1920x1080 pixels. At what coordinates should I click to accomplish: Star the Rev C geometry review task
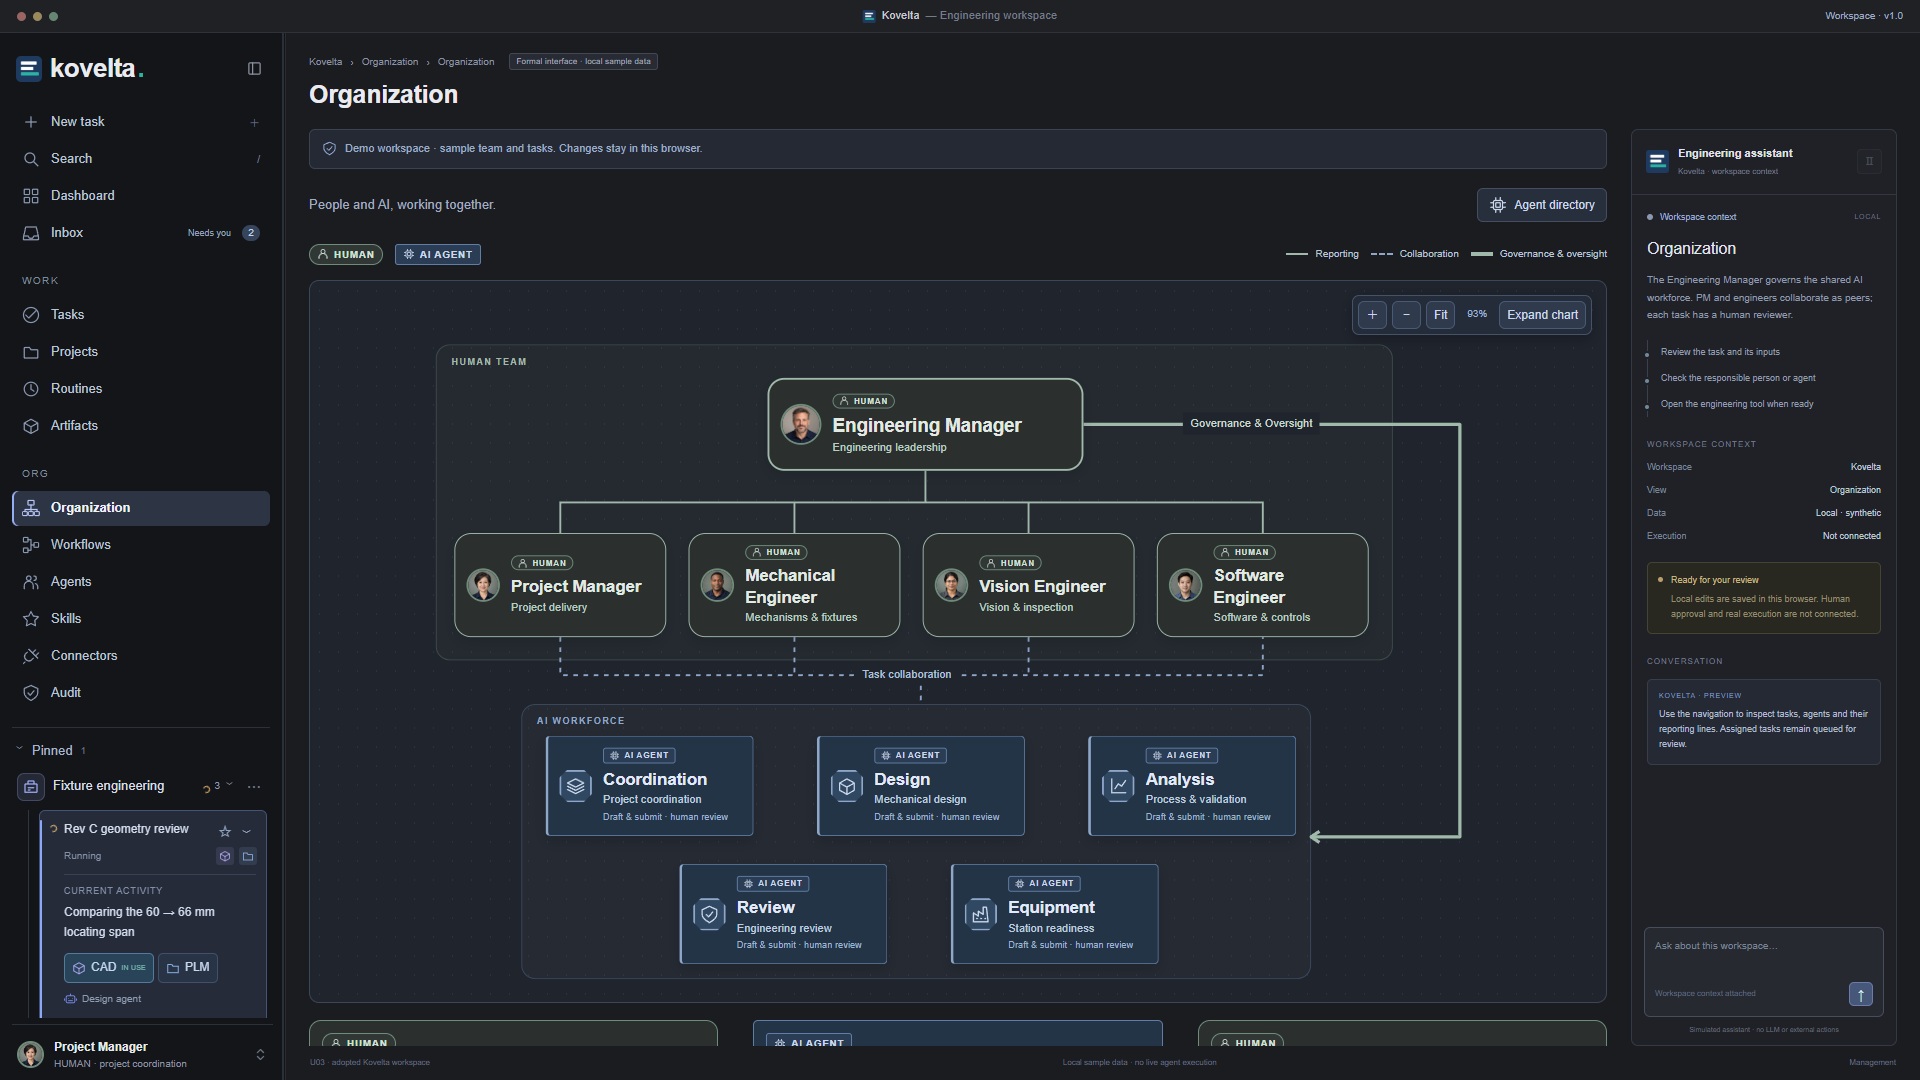pos(225,831)
